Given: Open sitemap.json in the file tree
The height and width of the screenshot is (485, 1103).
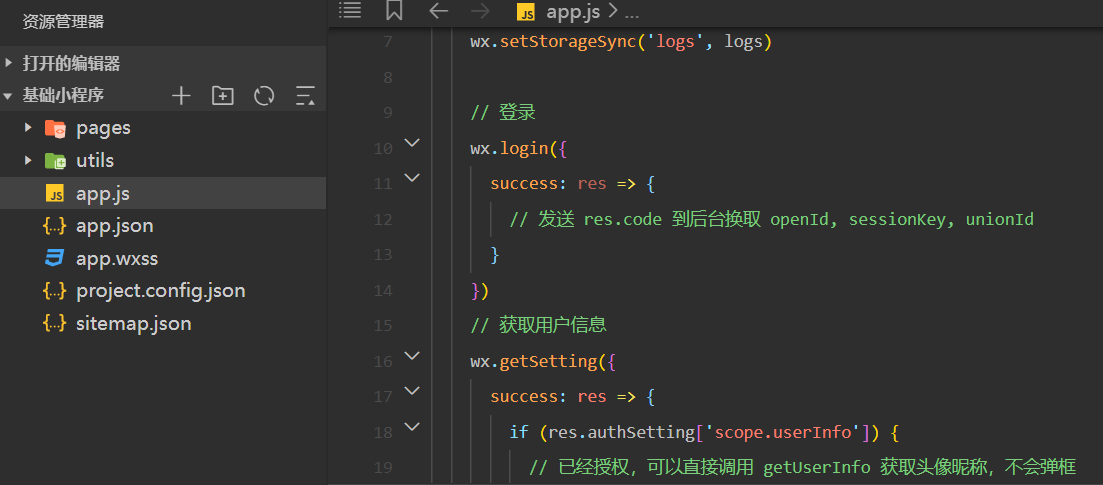Looking at the screenshot, I should pos(163,323).
